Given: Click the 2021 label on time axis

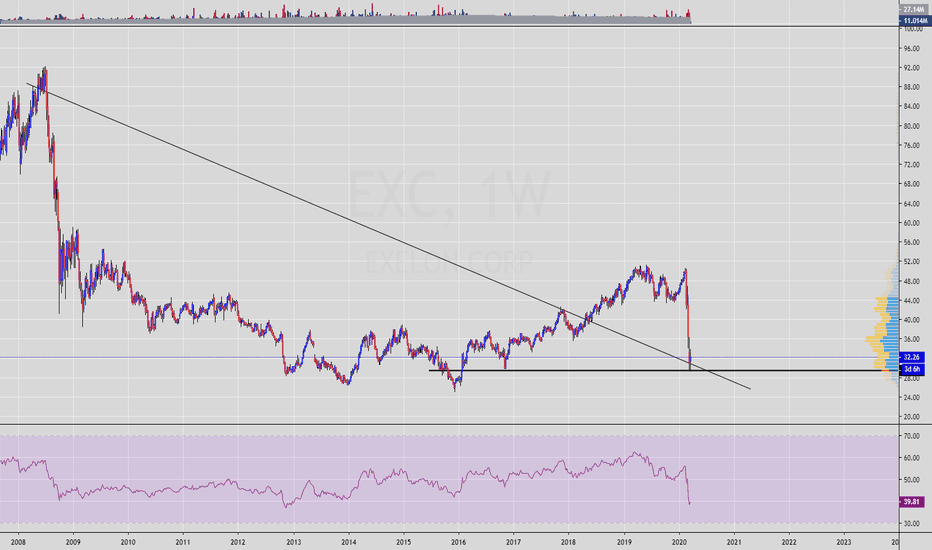Looking at the screenshot, I should pos(734,542).
